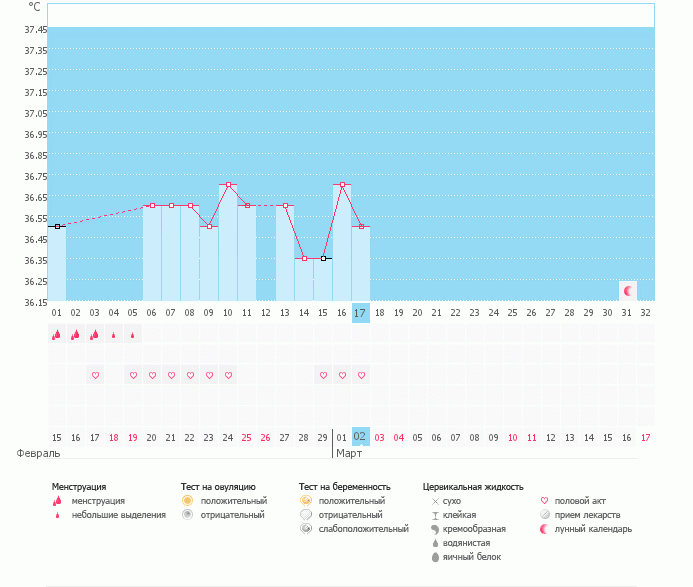Click the negative ovulation test legend icon

(x=187, y=514)
